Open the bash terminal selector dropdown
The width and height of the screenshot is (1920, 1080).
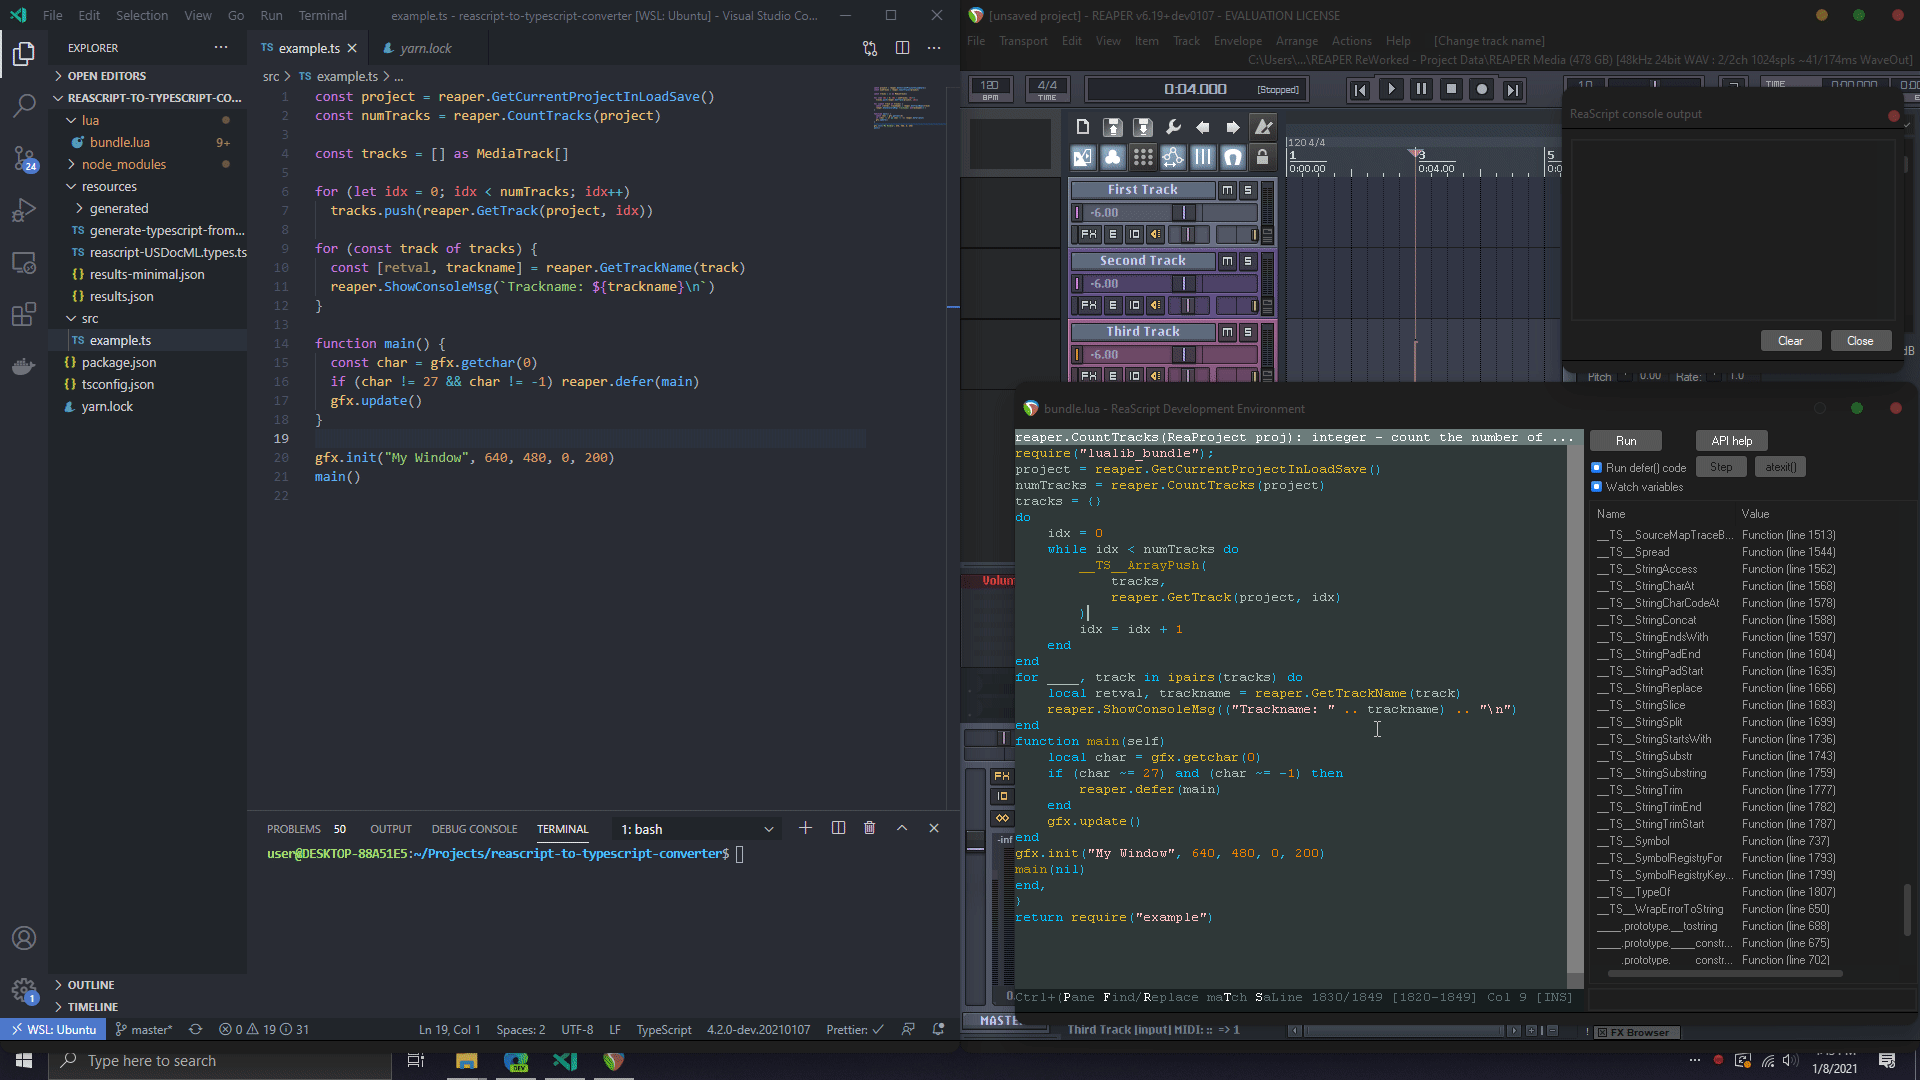coord(697,829)
